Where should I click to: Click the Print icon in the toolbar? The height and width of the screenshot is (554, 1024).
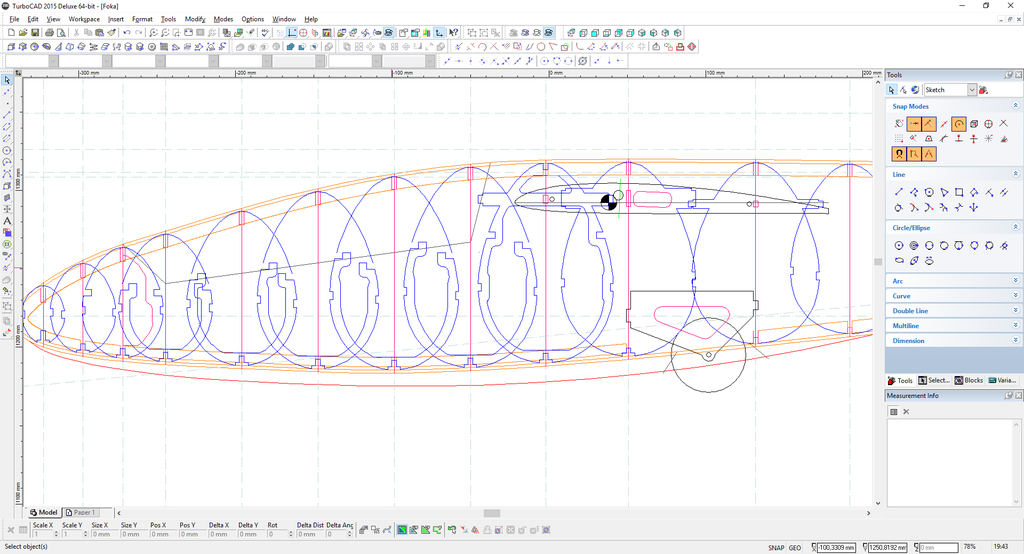tap(48, 32)
